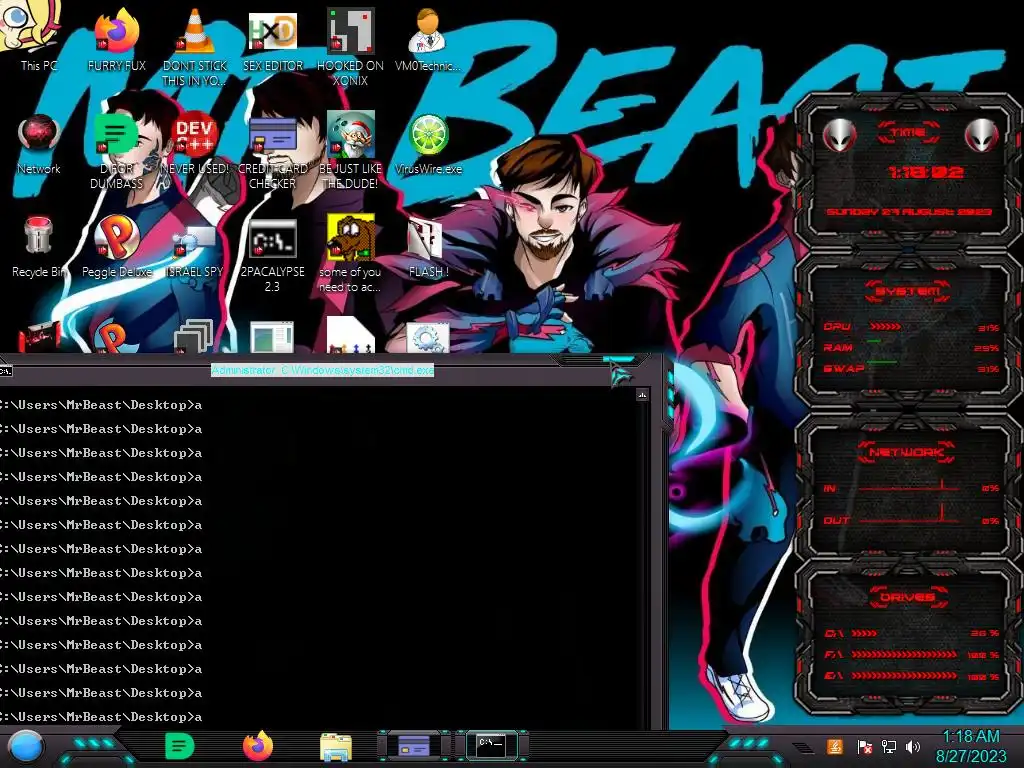This screenshot has height=768, width=1024.
Task: Launch the Peggle Deluxe shortcut
Action: pos(116,247)
